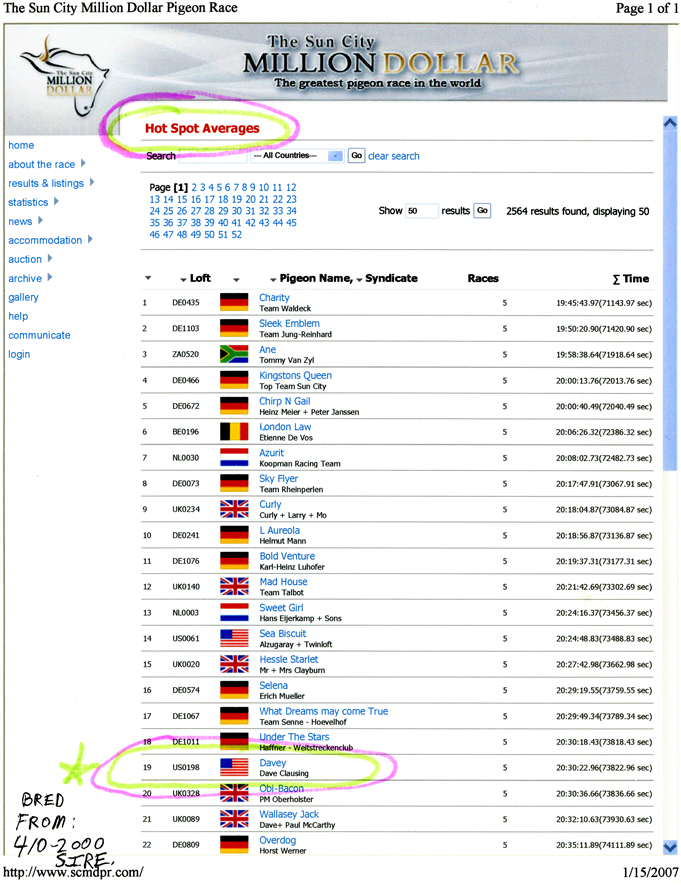Click the Show results number field

pyautogui.click(x=421, y=211)
